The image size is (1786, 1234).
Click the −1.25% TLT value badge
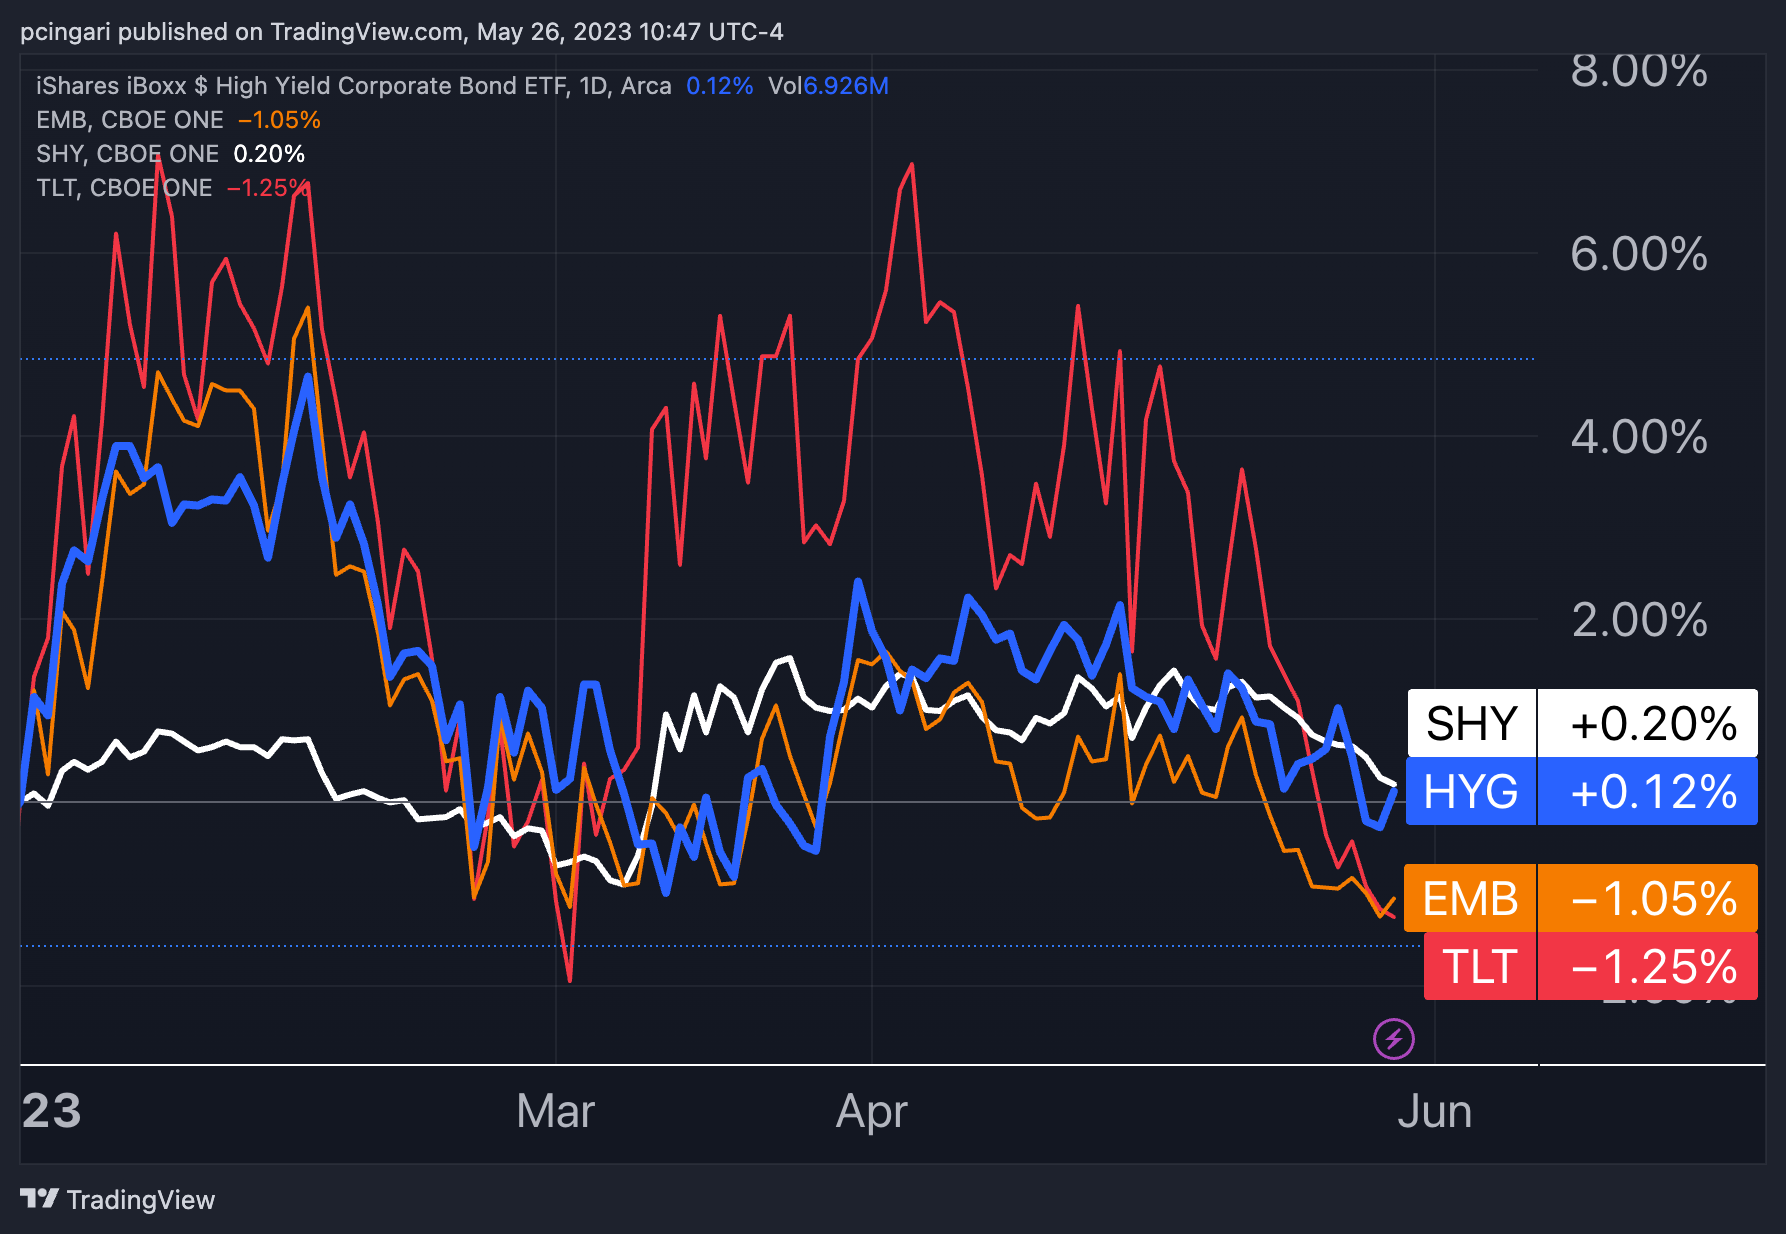pos(1648,966)
